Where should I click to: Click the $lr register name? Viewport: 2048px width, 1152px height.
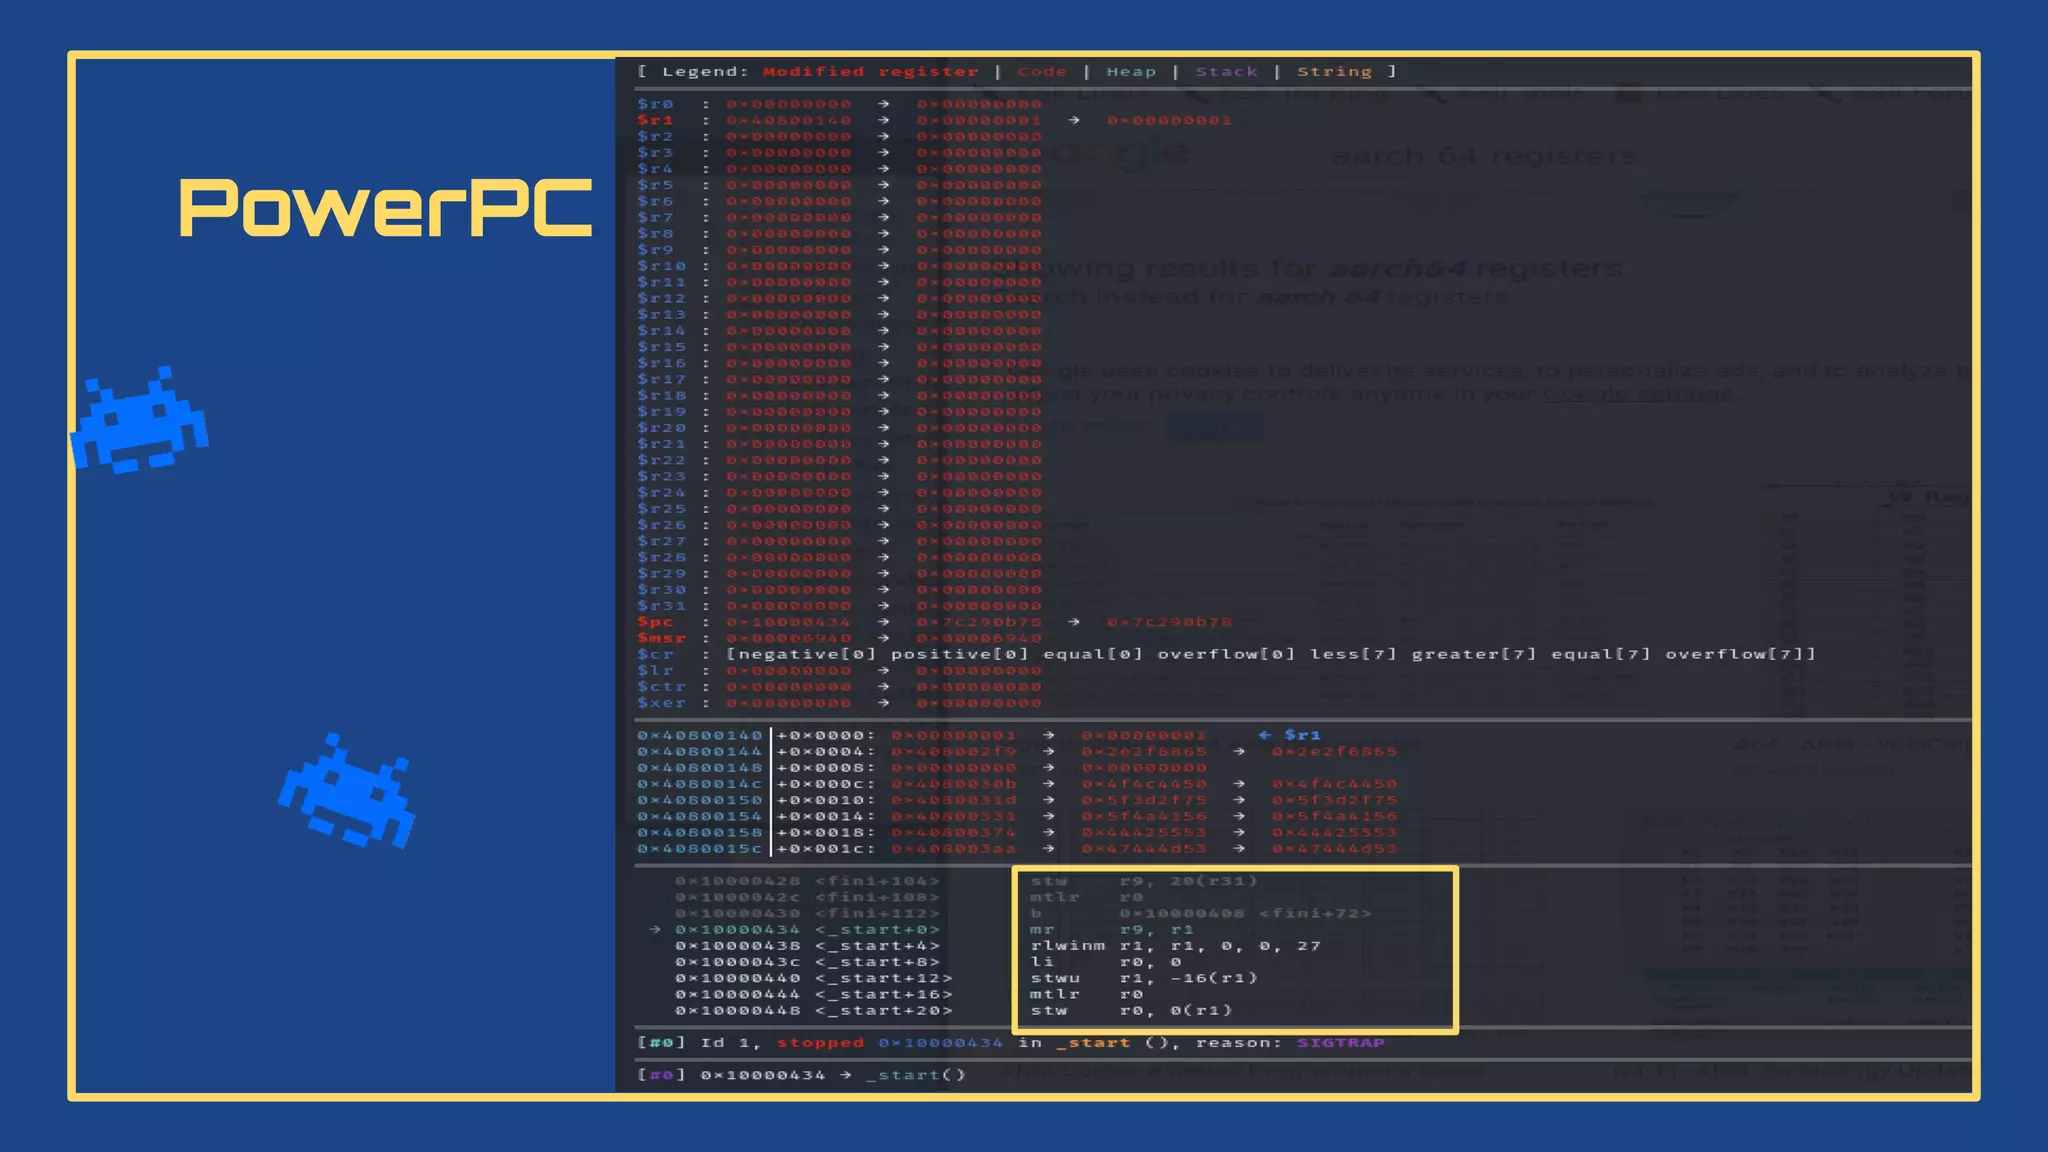(655, 671)
